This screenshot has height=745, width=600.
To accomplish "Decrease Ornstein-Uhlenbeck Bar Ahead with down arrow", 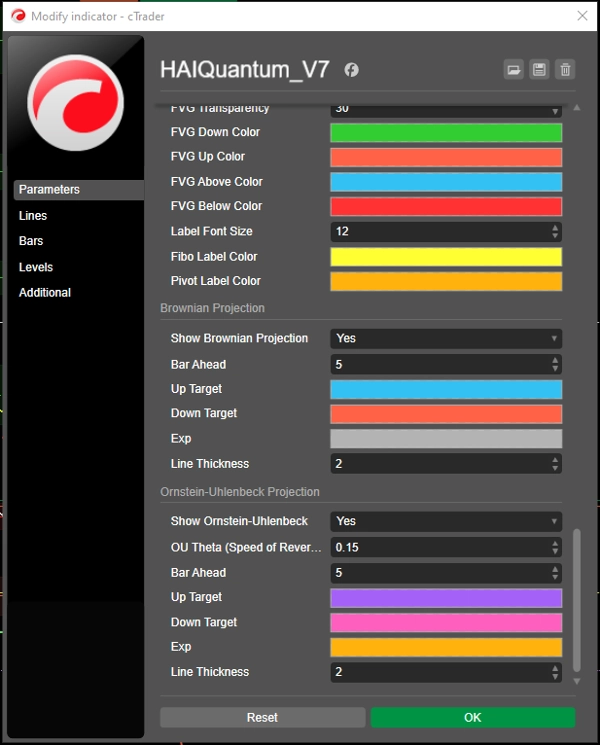I will (555, 577).
